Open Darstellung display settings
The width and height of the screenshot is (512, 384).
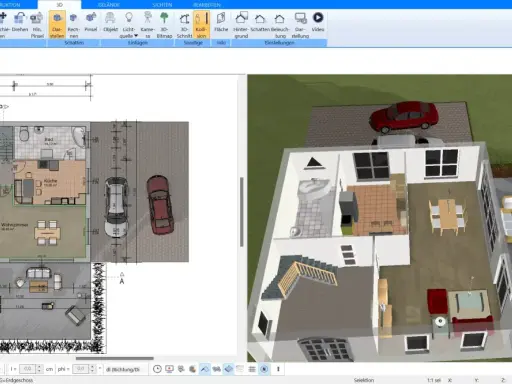(300, 25)
